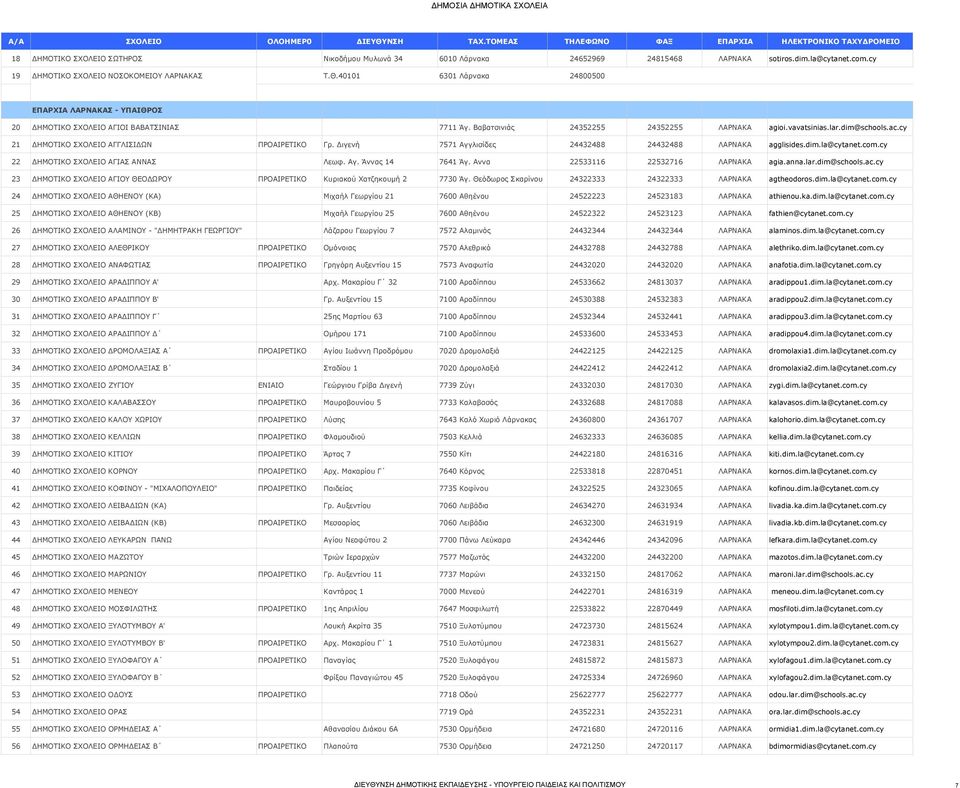The height and width of the screenshot is (788, 960).
Task: Click address Μεσσορίας
Action: click(342, 523)
